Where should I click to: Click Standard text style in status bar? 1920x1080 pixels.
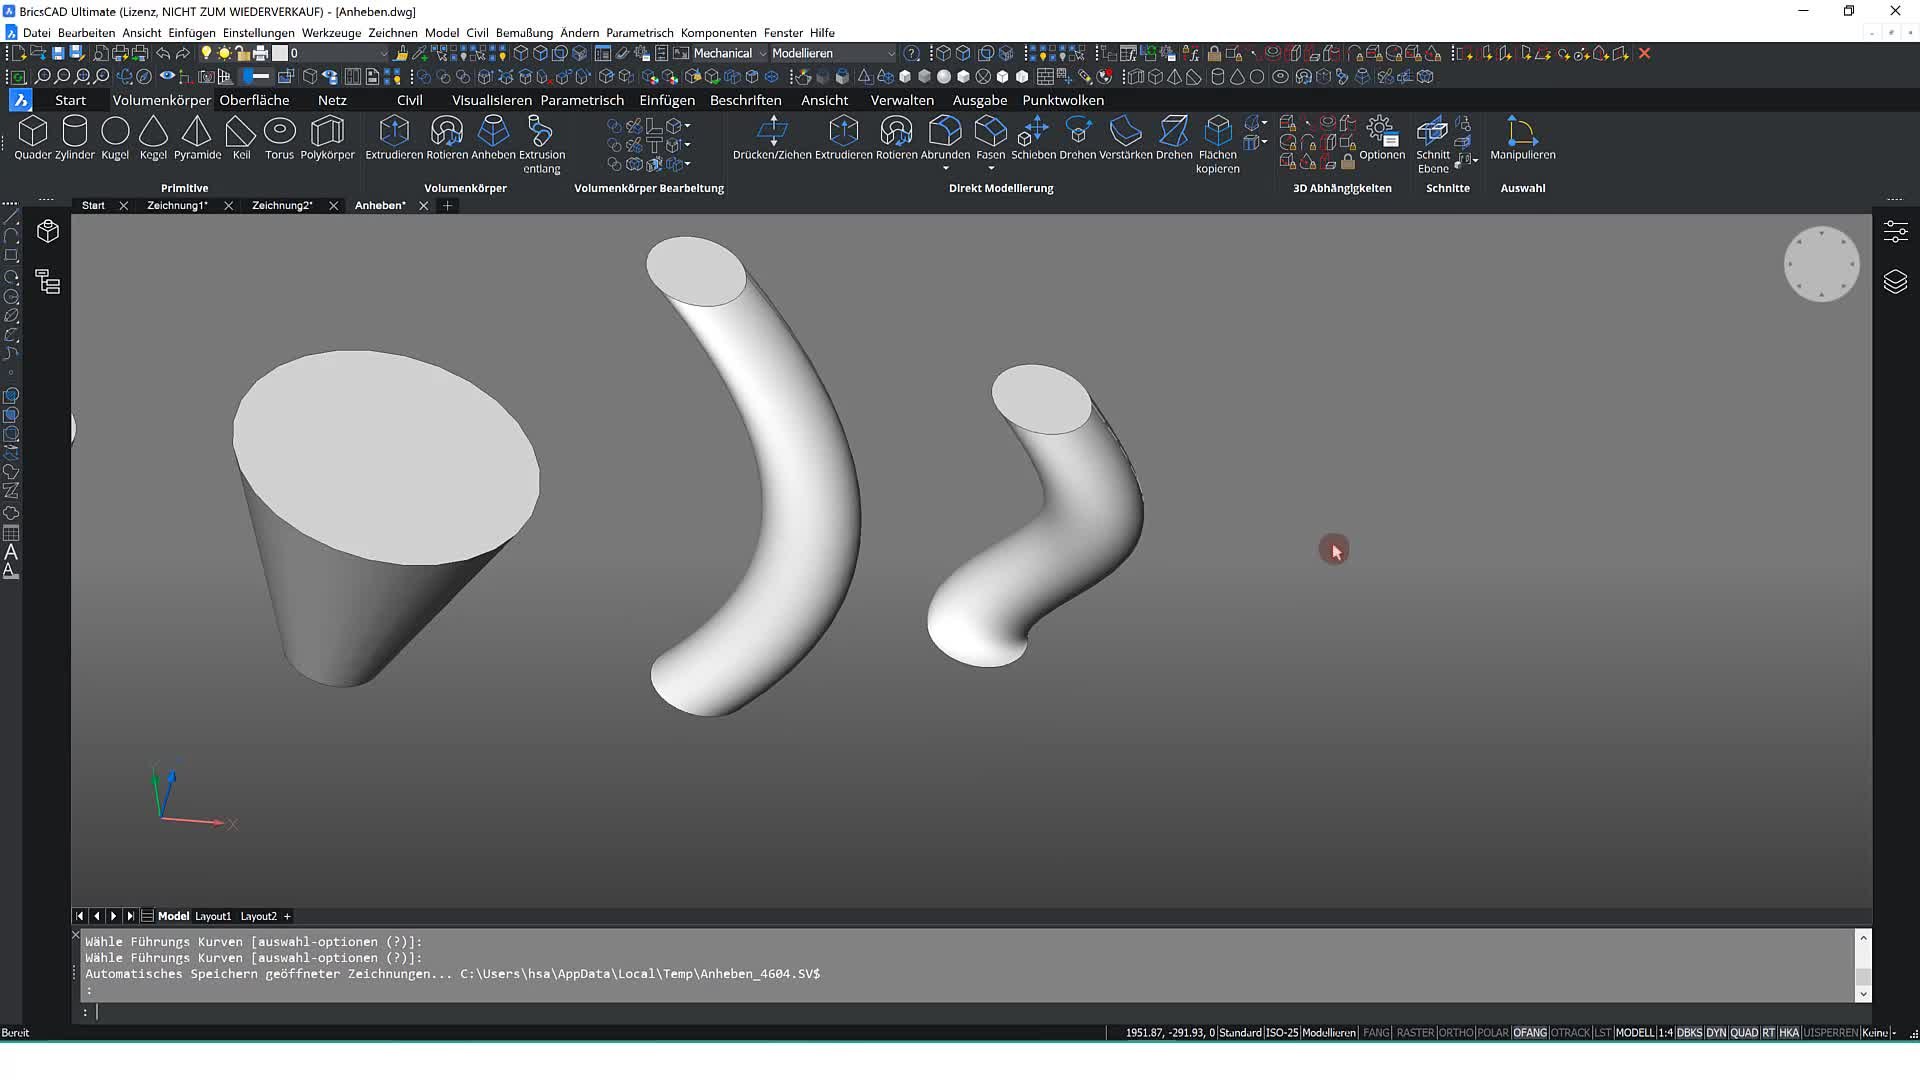point(1240,1033)
